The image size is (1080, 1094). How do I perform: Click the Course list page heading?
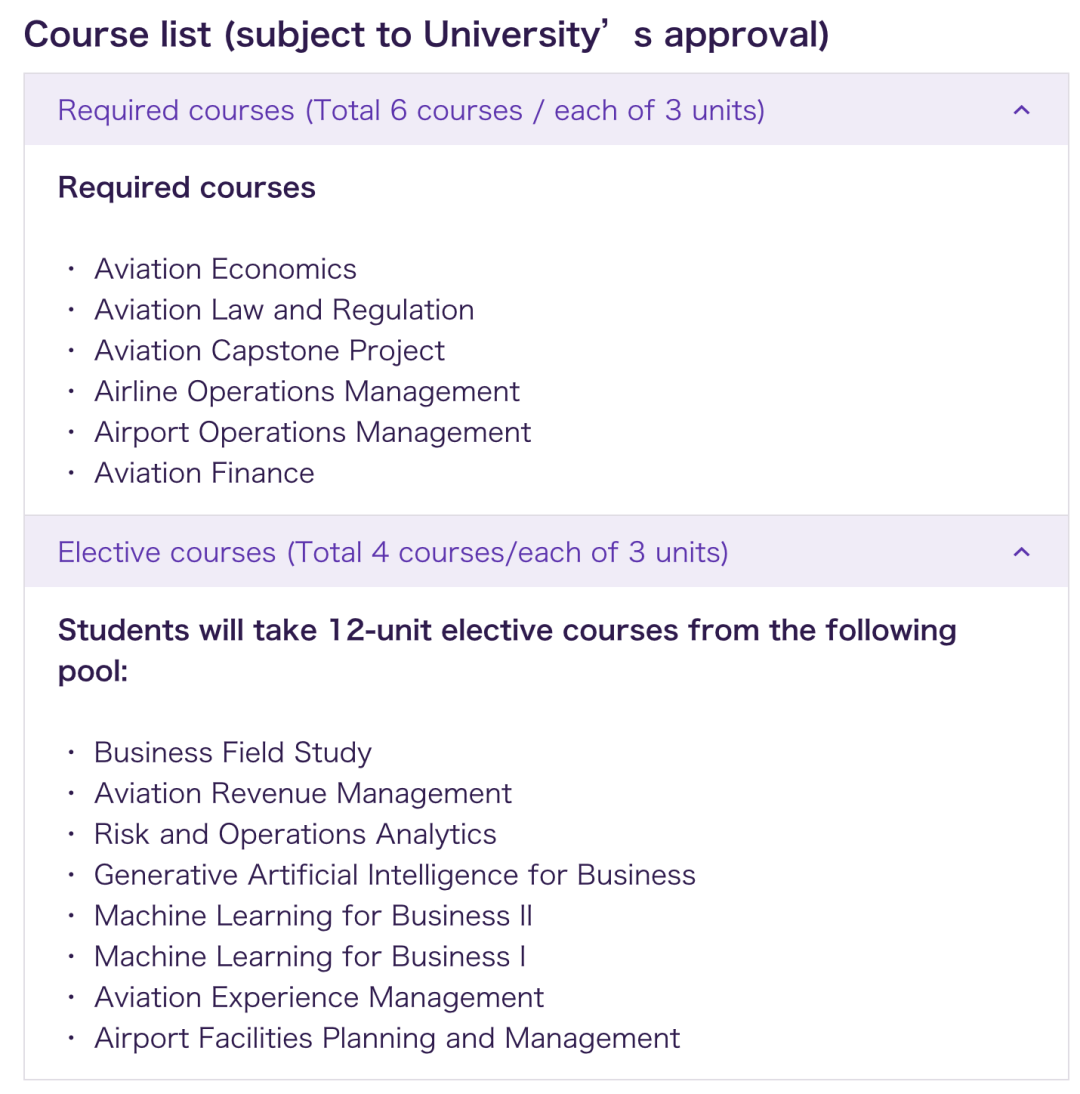(426, 35)
